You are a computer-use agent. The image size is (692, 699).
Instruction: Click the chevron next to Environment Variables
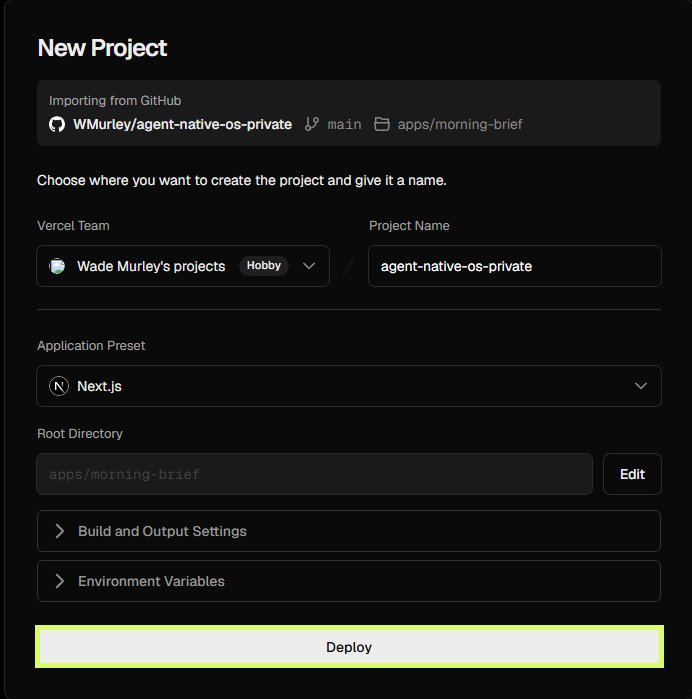click(x=60, y=581)
